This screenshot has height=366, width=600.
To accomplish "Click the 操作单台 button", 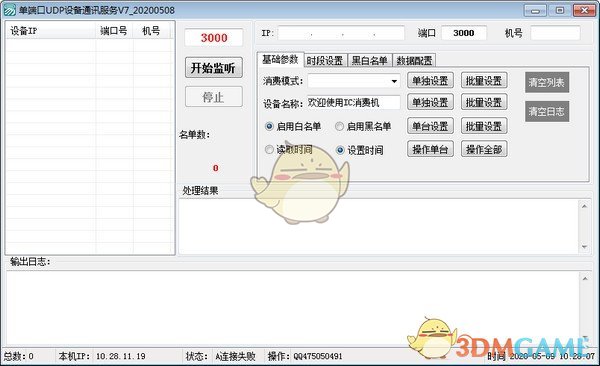I will [x=430, y=149].
